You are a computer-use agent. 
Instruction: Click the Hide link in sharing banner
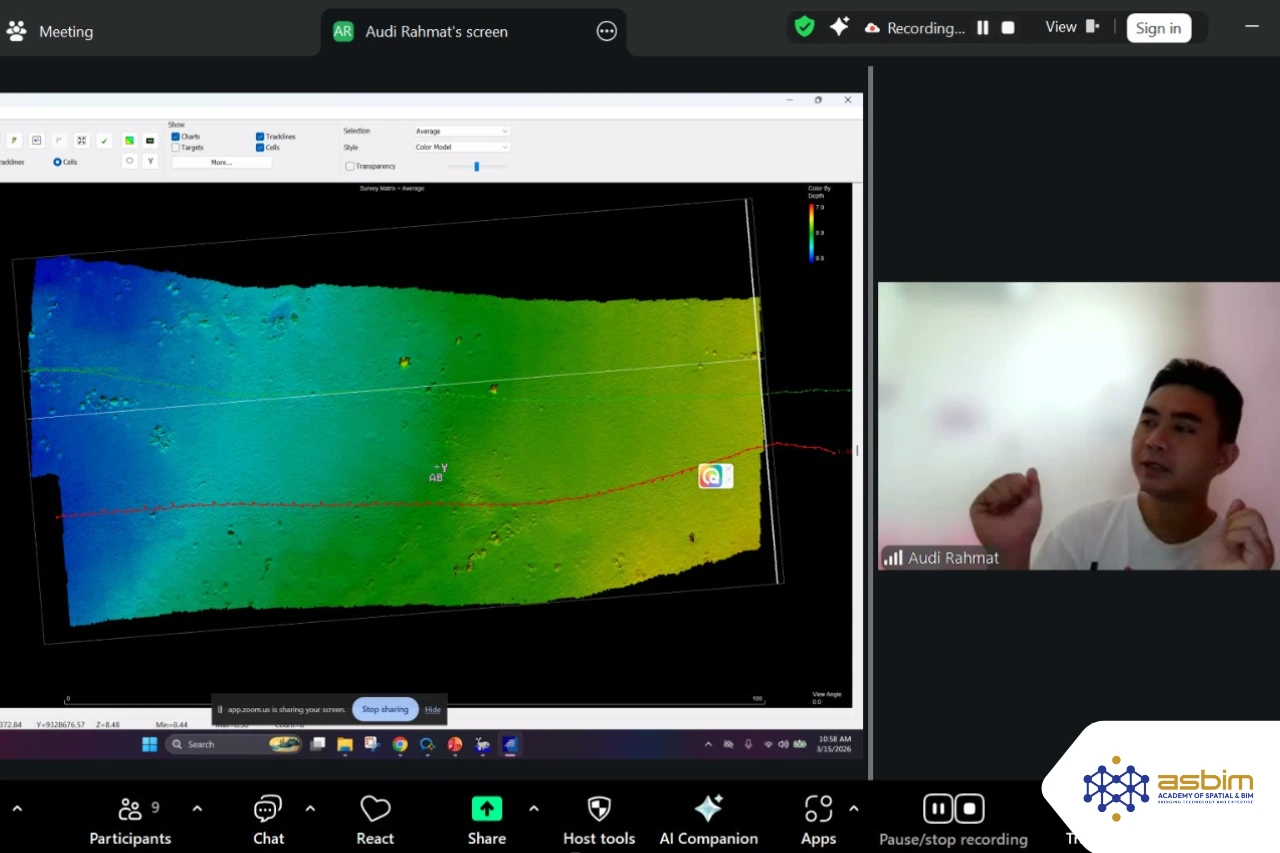coord(432,709)
